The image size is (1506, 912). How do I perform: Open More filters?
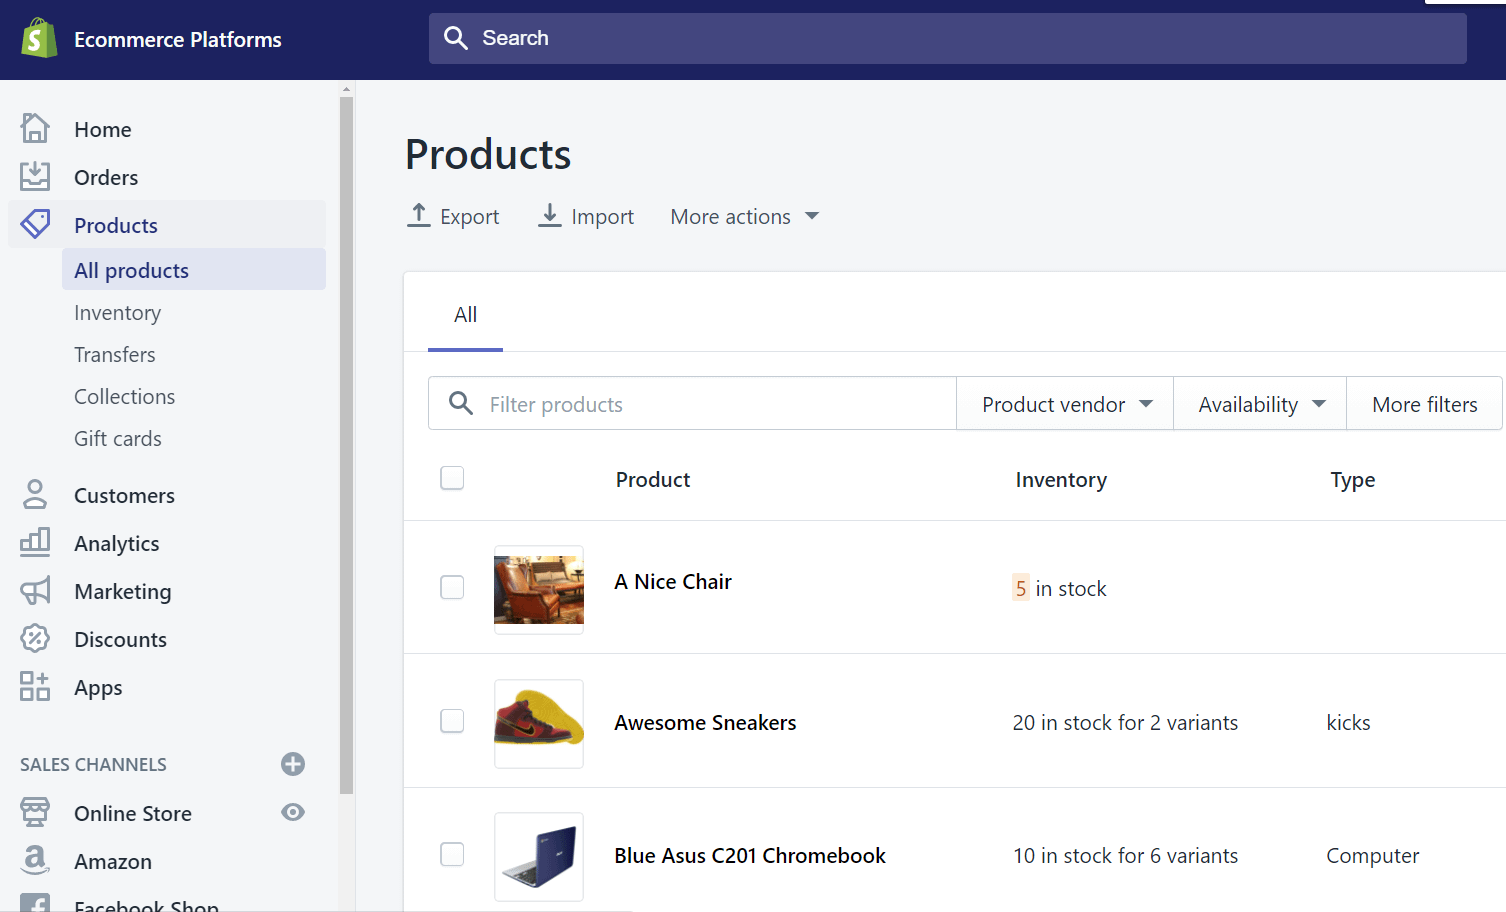(1424, 403)
